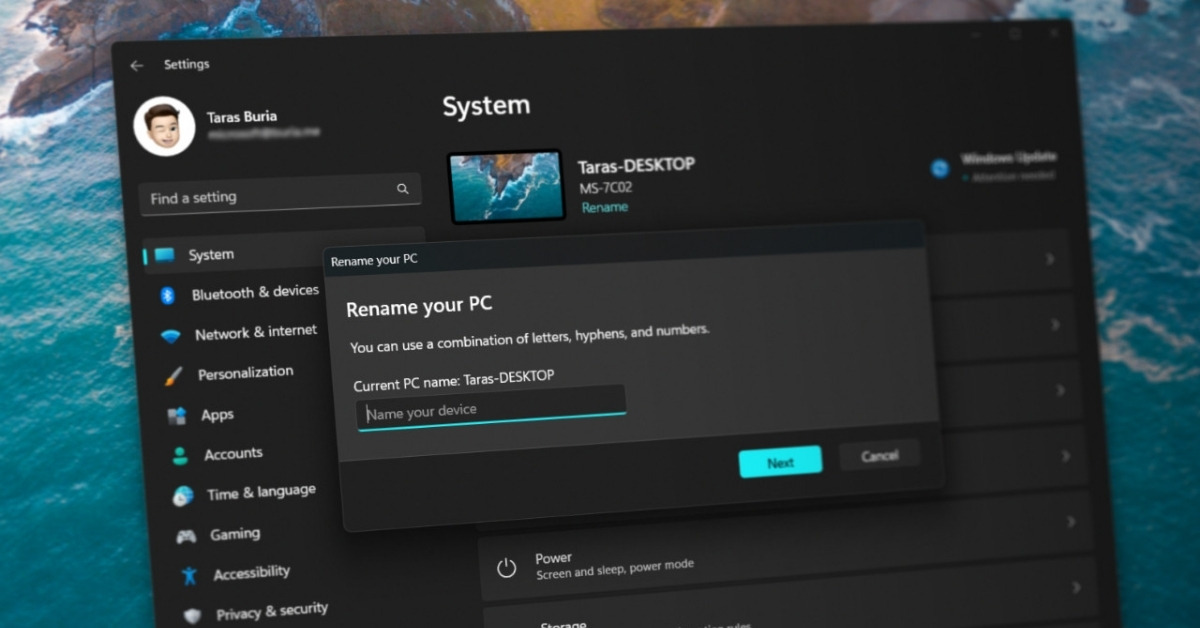Click the Personalization paintbrush icon
The width and height of the screenshot is (1200, 628).
(x=174, y=377)
